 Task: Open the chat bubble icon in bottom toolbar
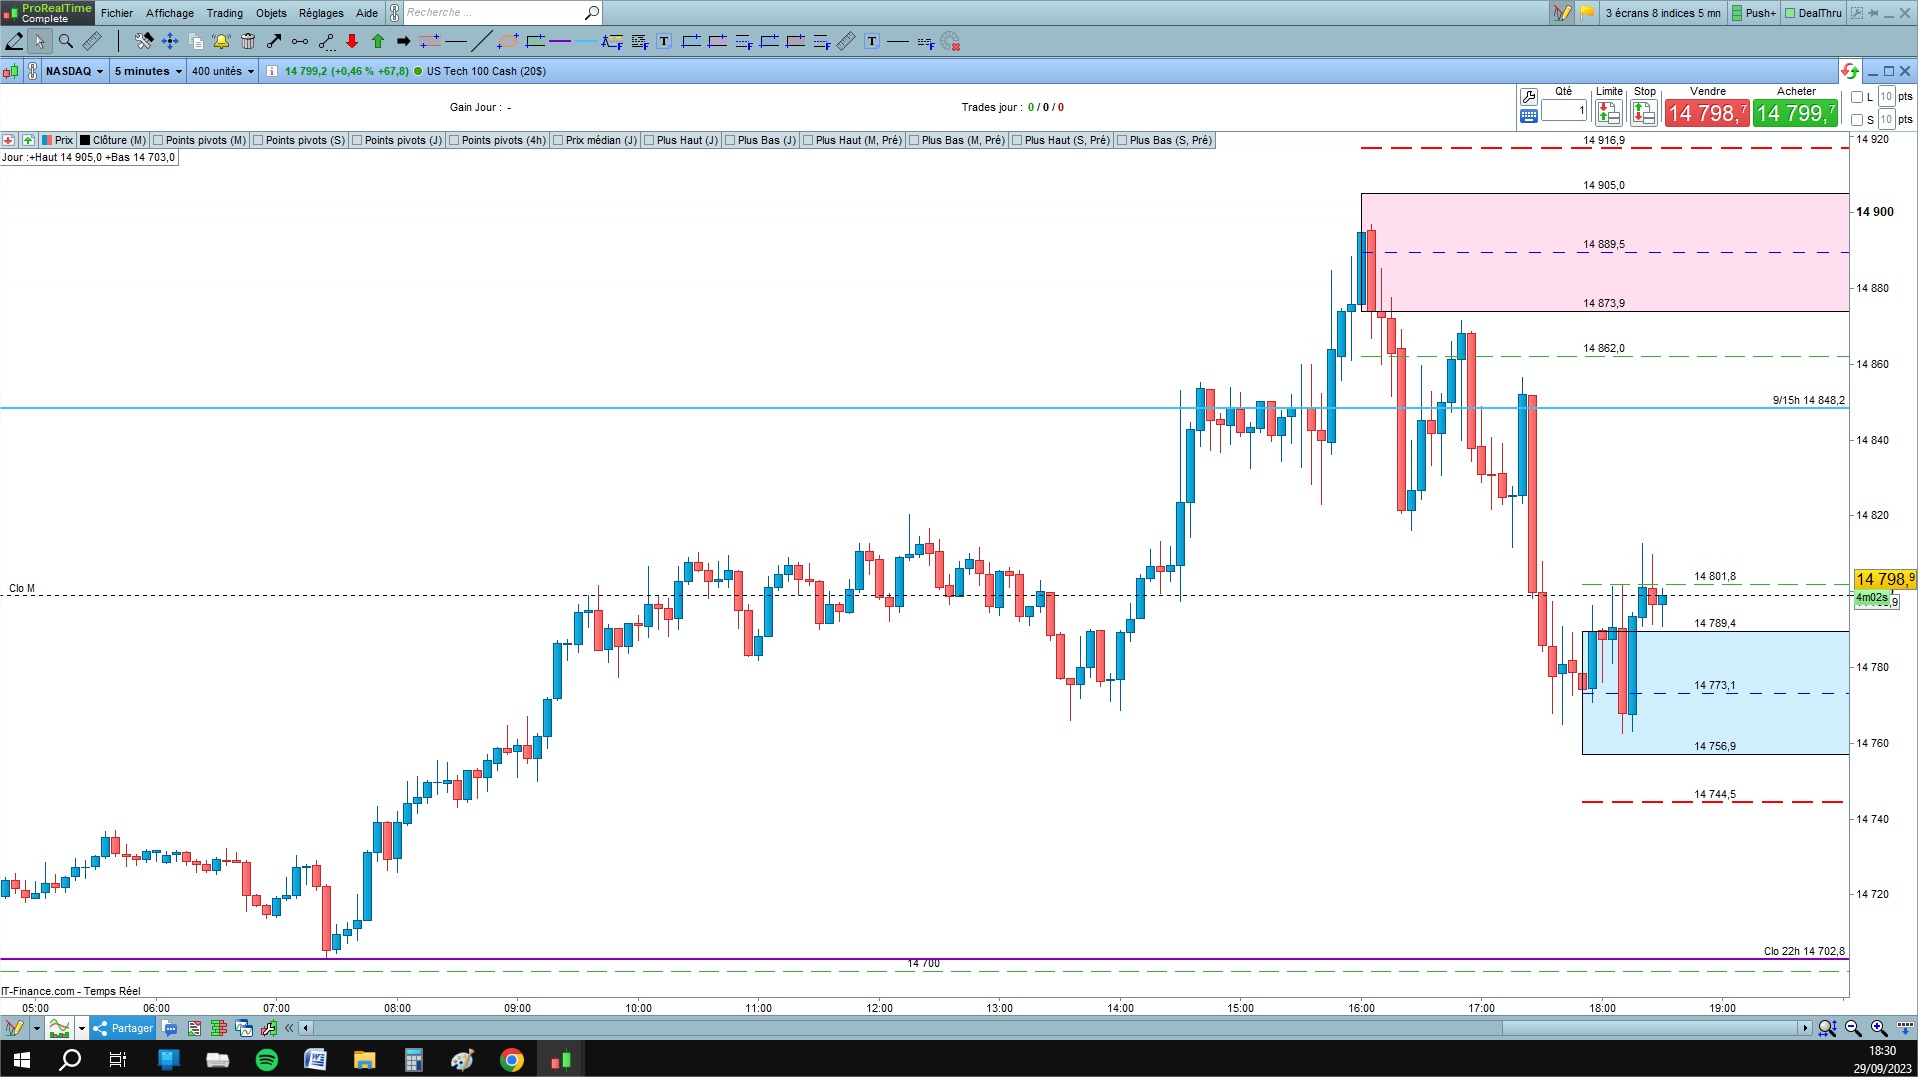click(170, 1028)
